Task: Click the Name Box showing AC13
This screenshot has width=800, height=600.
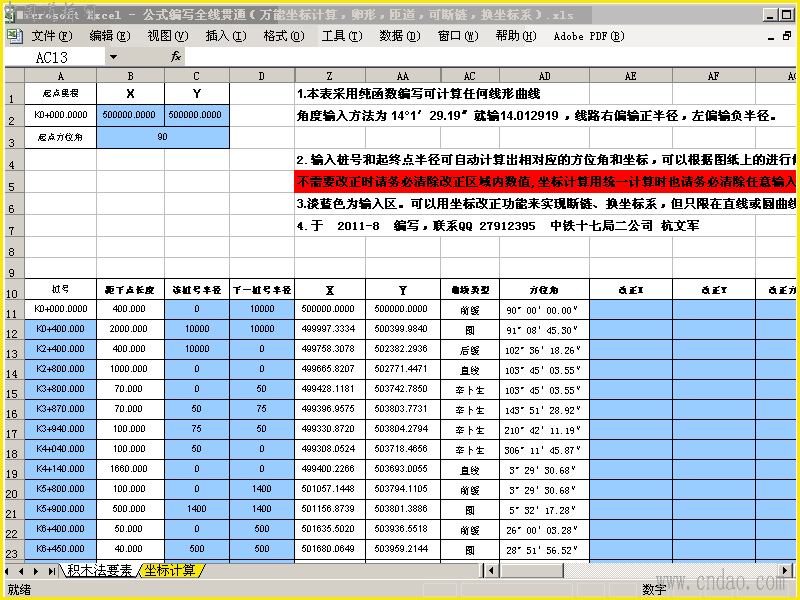Action: pos(55,57)
